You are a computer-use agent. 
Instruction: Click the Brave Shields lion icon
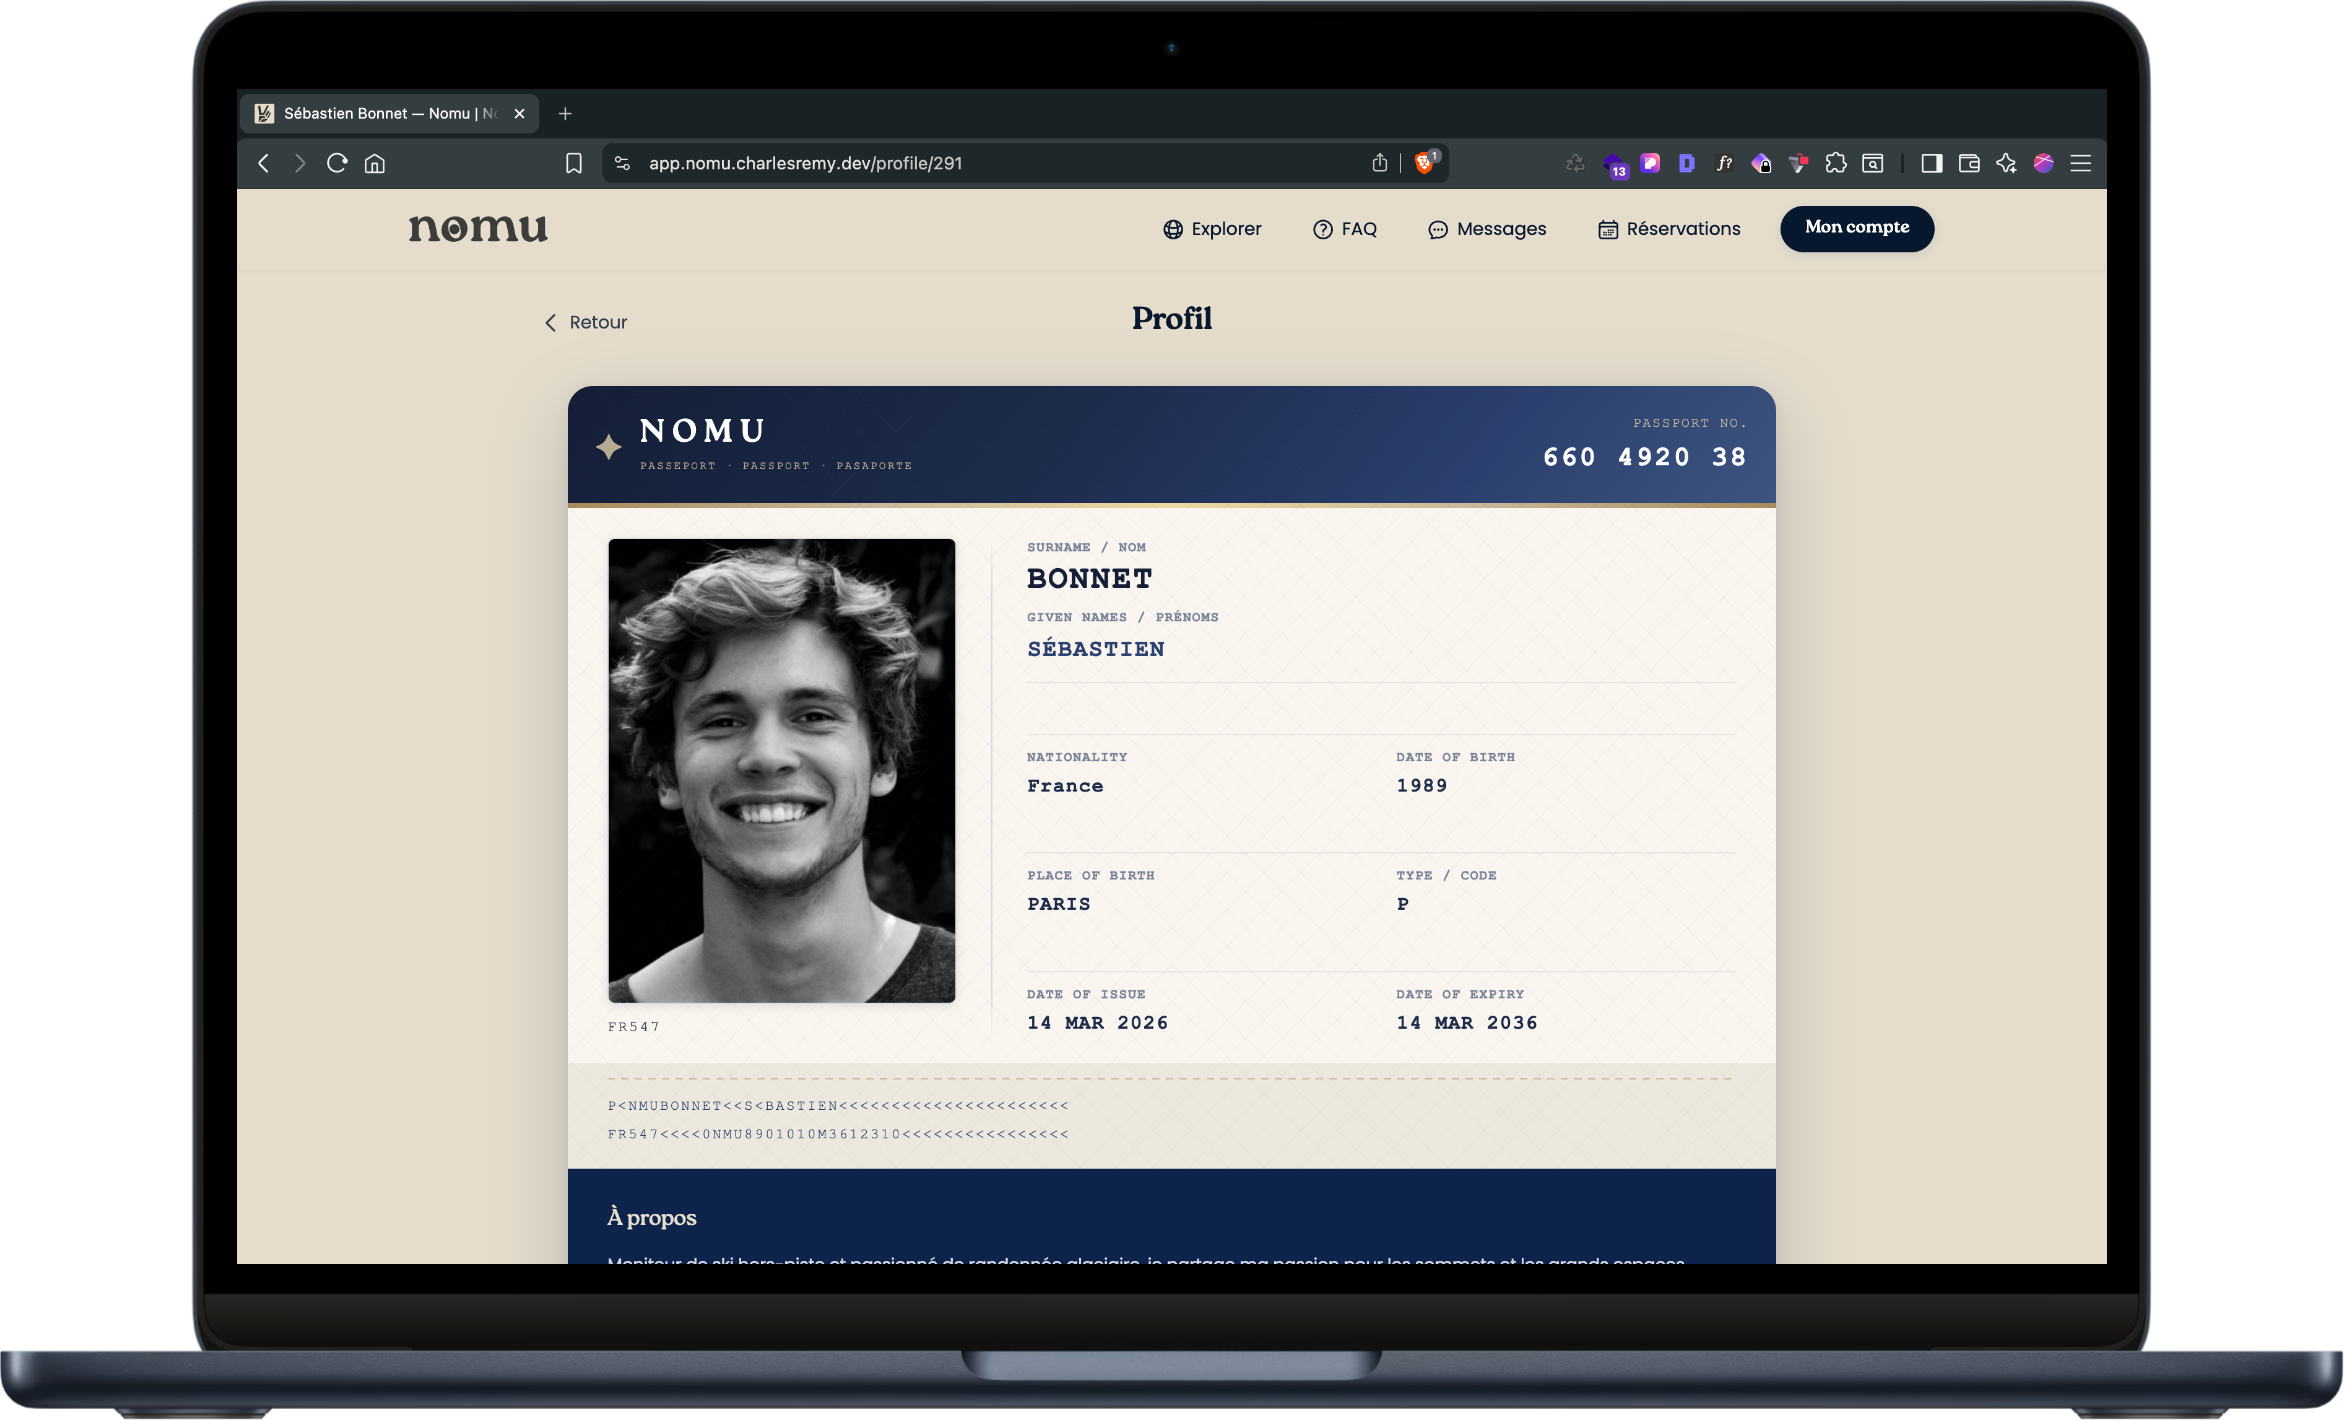pos(1424,163)
